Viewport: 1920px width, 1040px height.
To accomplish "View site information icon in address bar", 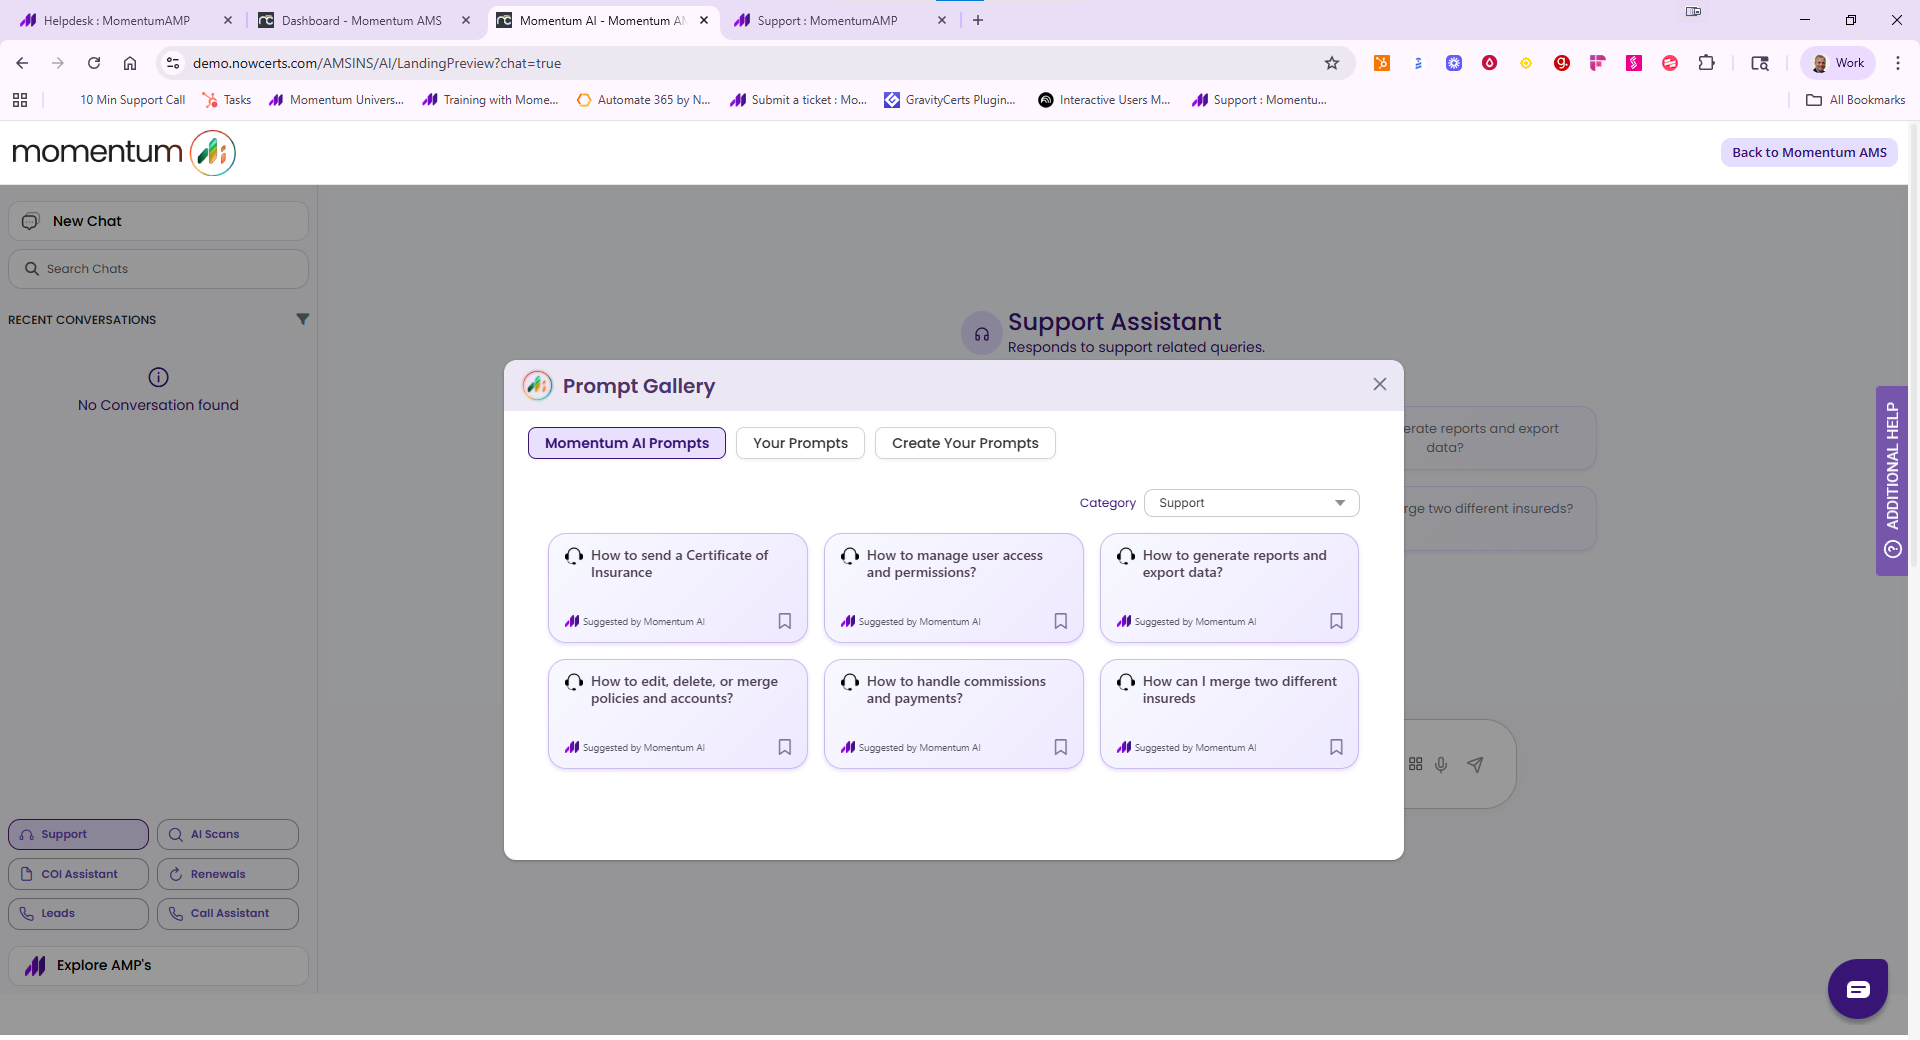I will coord(173,63).
